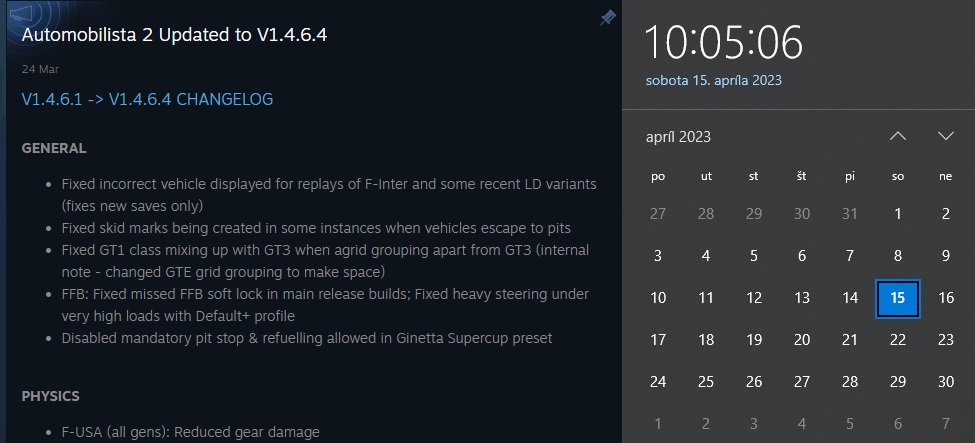Open the "sobota 15. apríla 2023" date link
Image resolution: width=975 pixels, height=443 pixels.
714,80
